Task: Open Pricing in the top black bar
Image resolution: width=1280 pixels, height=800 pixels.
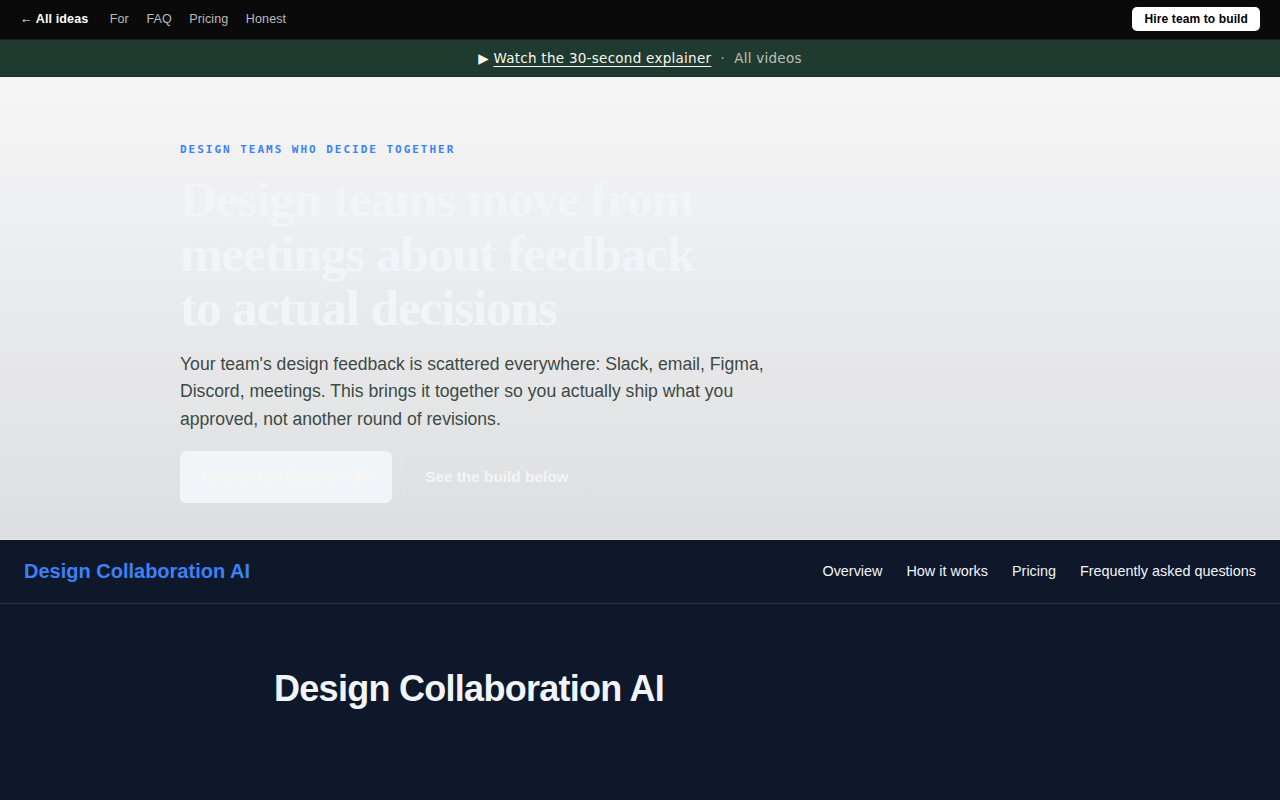Action: pyautogui.click(x=208, y=19)
